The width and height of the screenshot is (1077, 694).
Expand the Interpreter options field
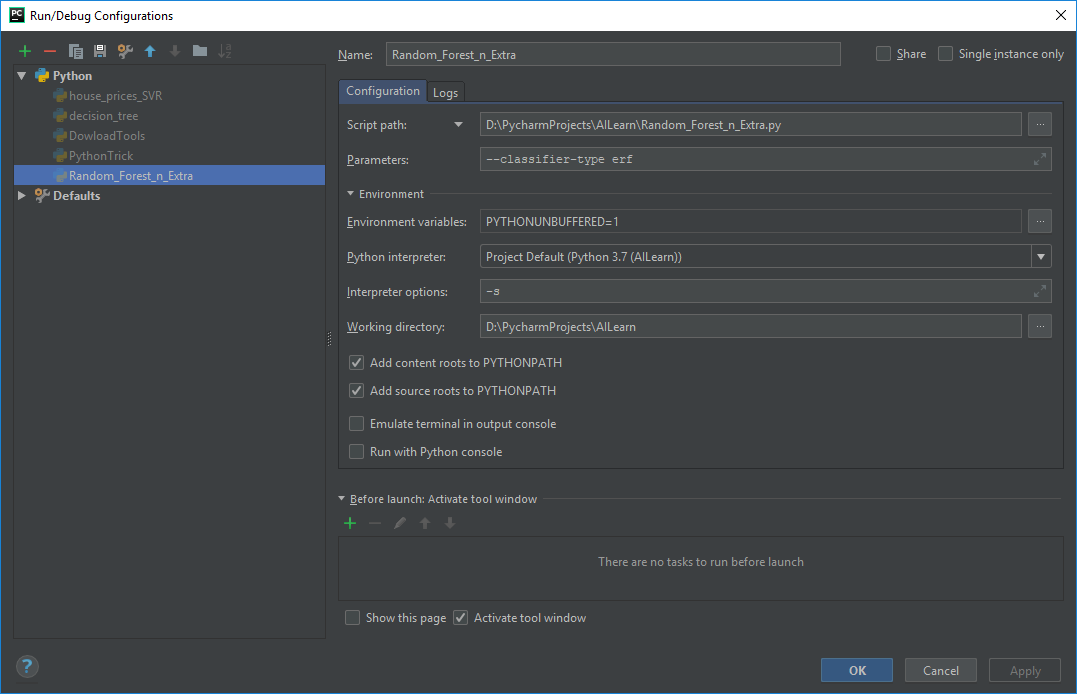(1040, 291)
